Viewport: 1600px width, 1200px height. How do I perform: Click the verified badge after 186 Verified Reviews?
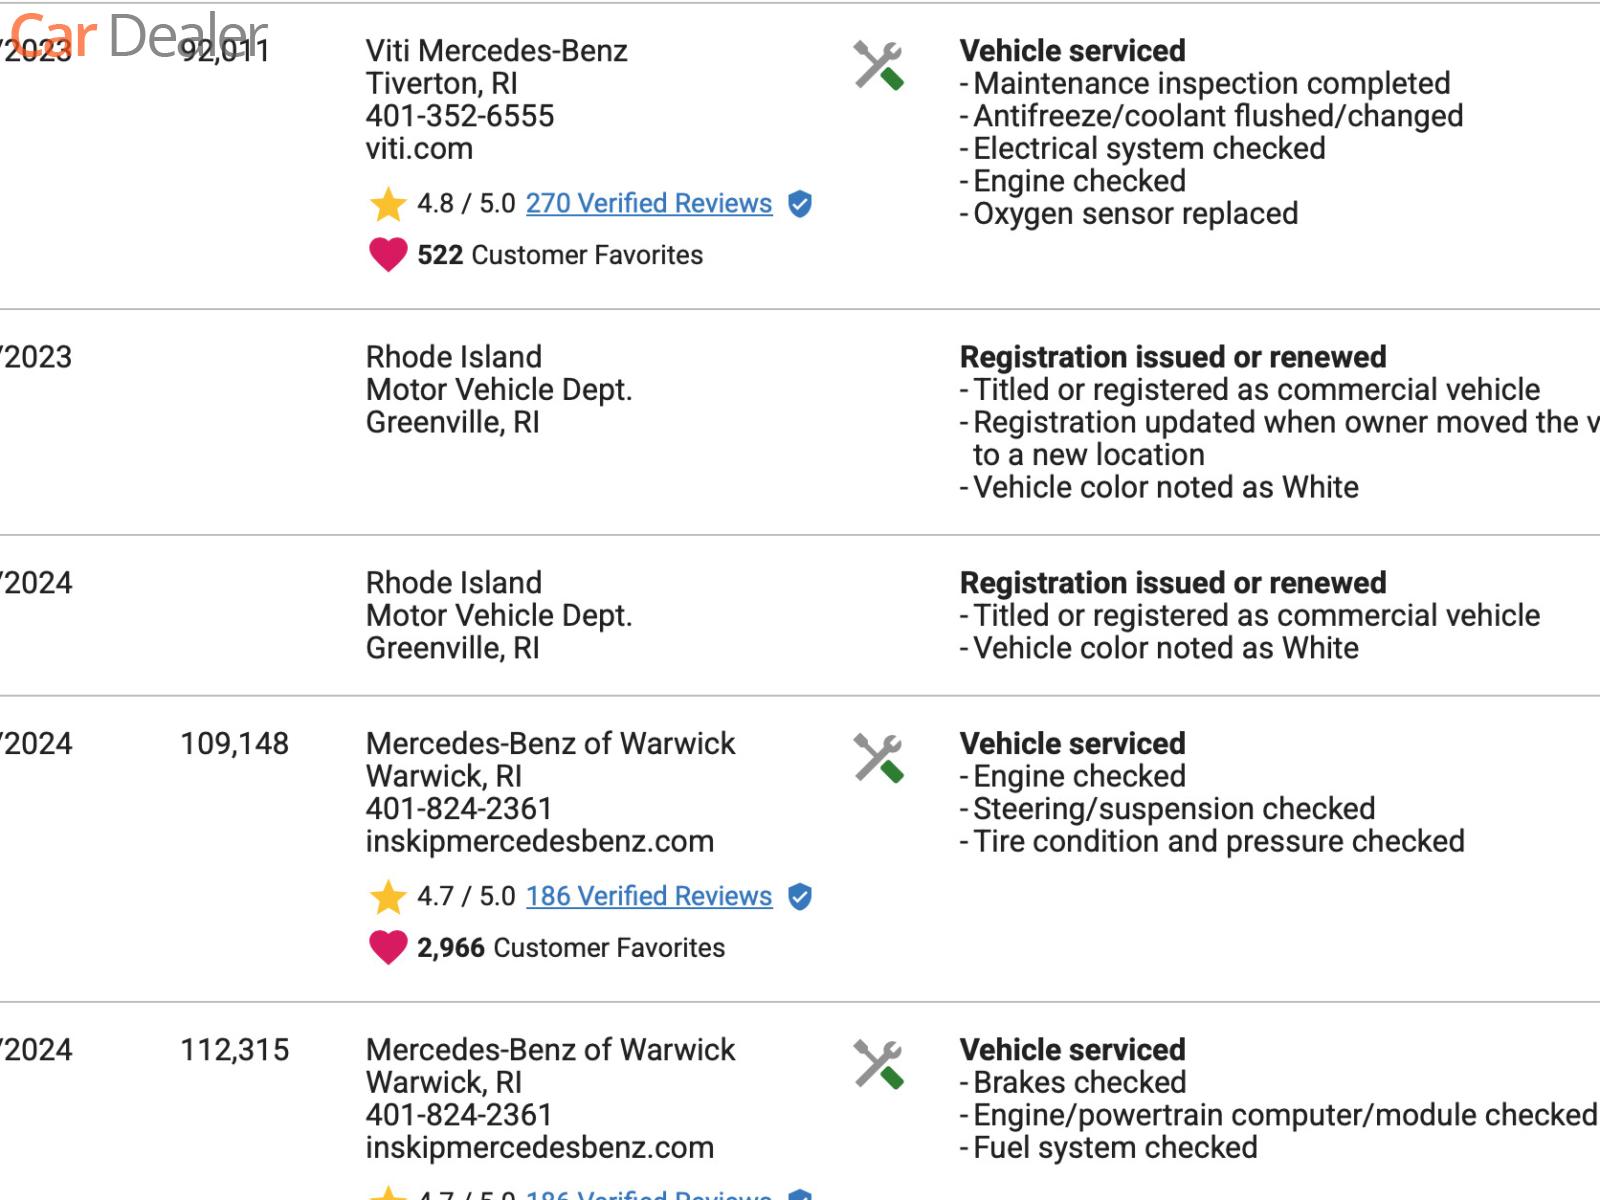click(800, 897)
